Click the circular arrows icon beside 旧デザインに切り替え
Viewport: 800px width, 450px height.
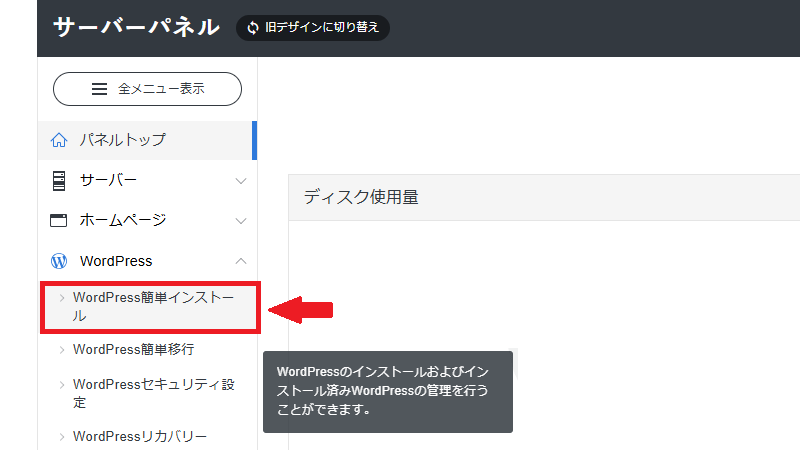click(x=252, y=27)
